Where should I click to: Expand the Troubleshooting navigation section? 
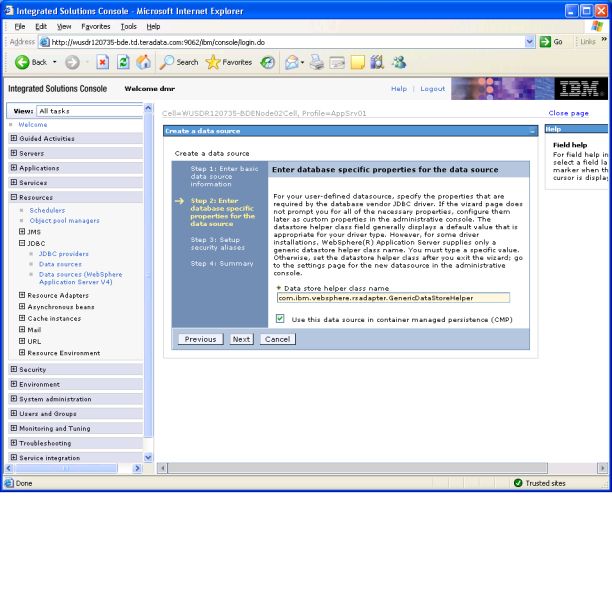coord(14,443)
